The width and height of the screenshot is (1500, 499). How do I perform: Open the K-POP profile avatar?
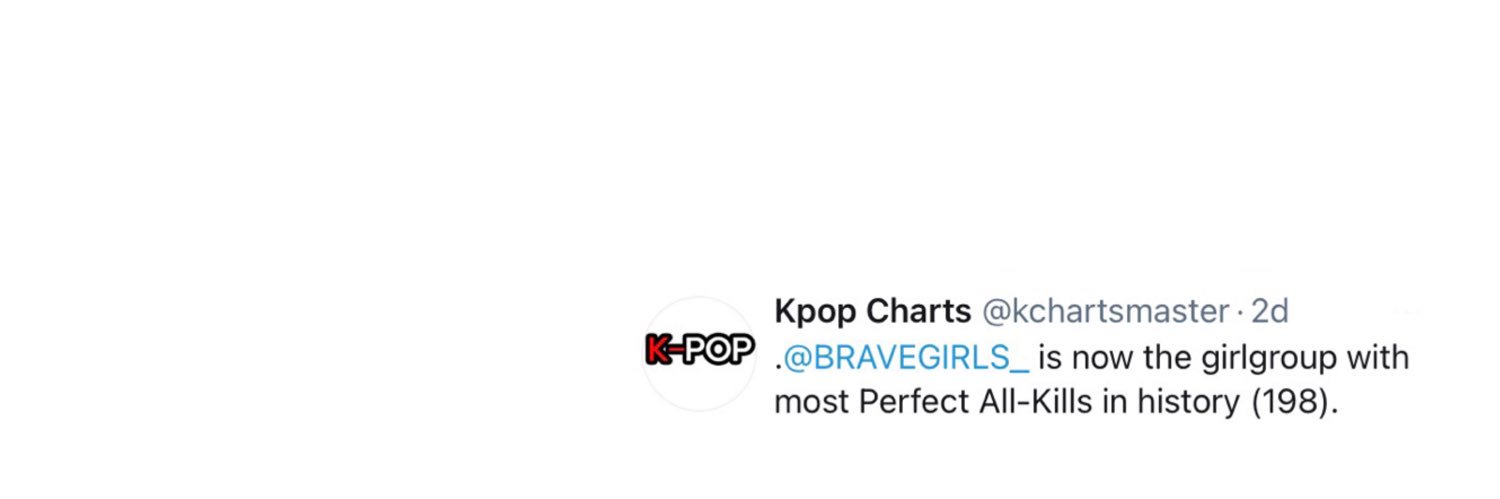pyautogui.click(x=698, y=353)
